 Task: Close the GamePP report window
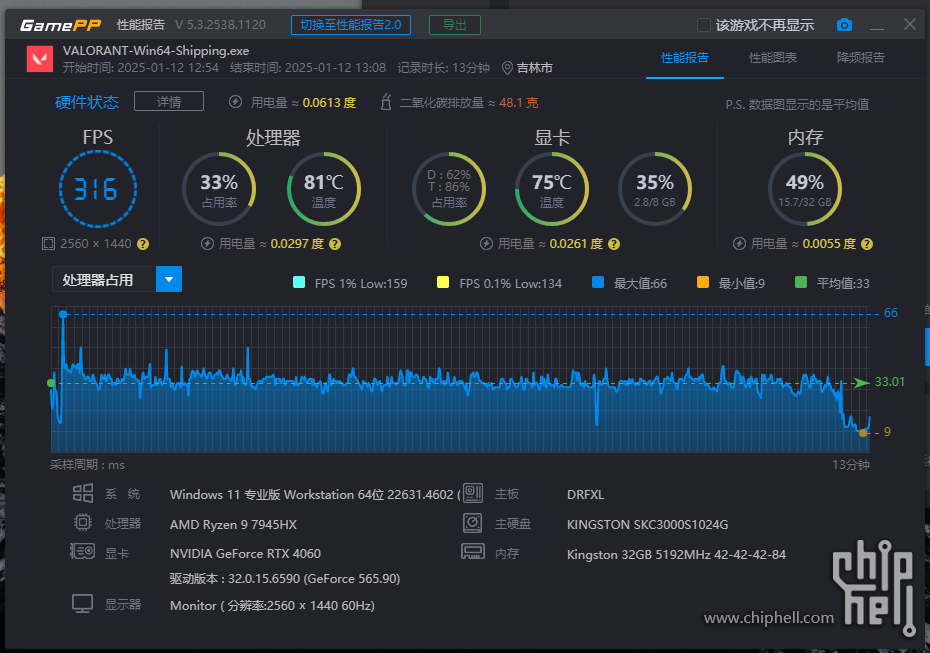click(x=910, y=24)
